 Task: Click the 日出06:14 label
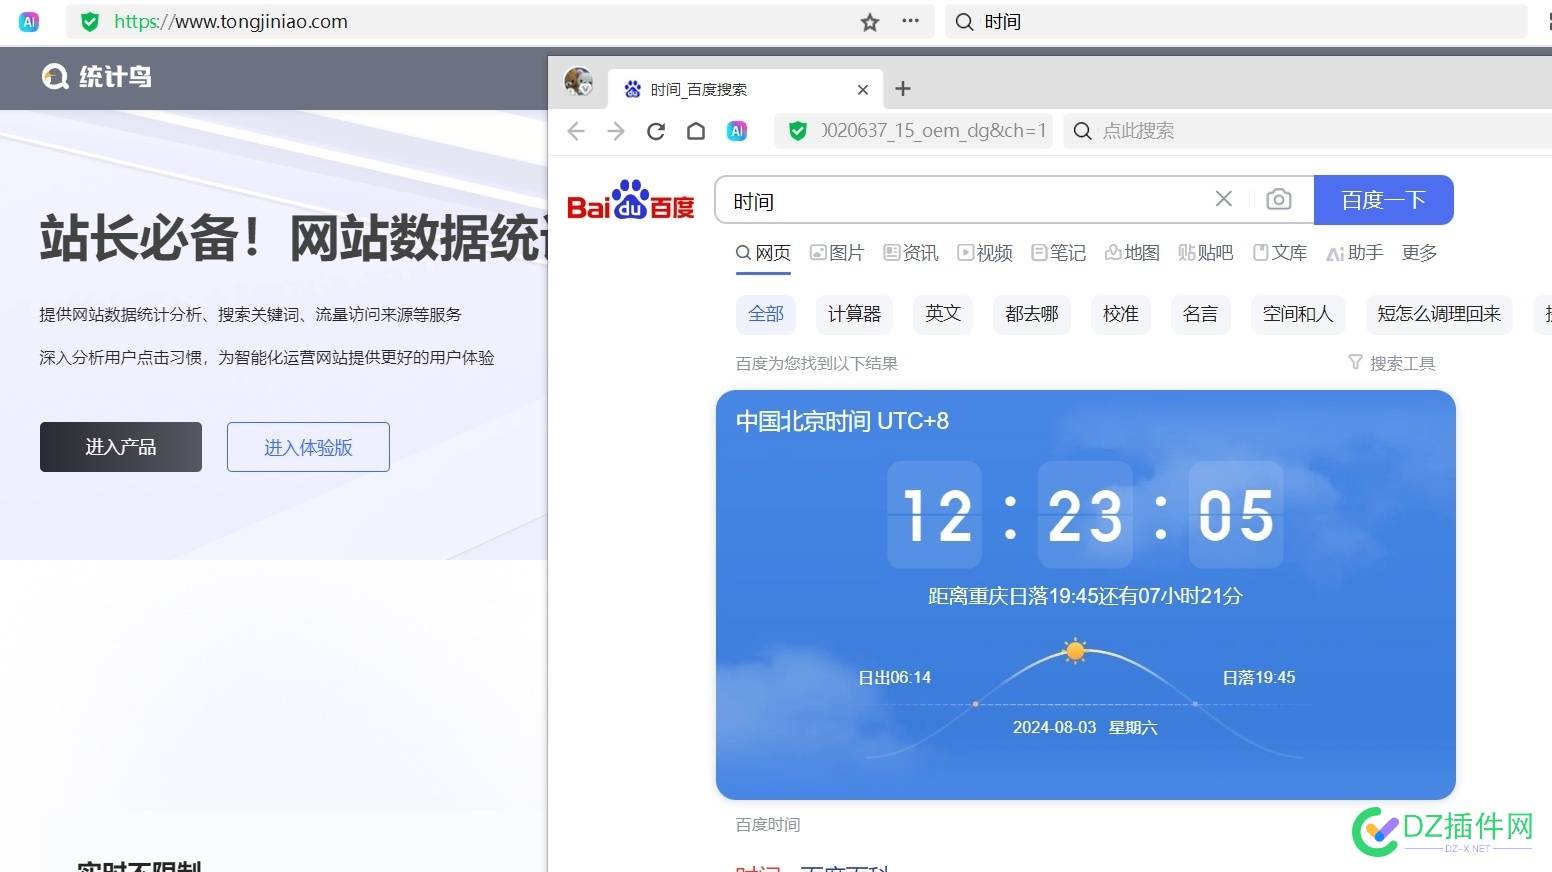click(895, 678)
